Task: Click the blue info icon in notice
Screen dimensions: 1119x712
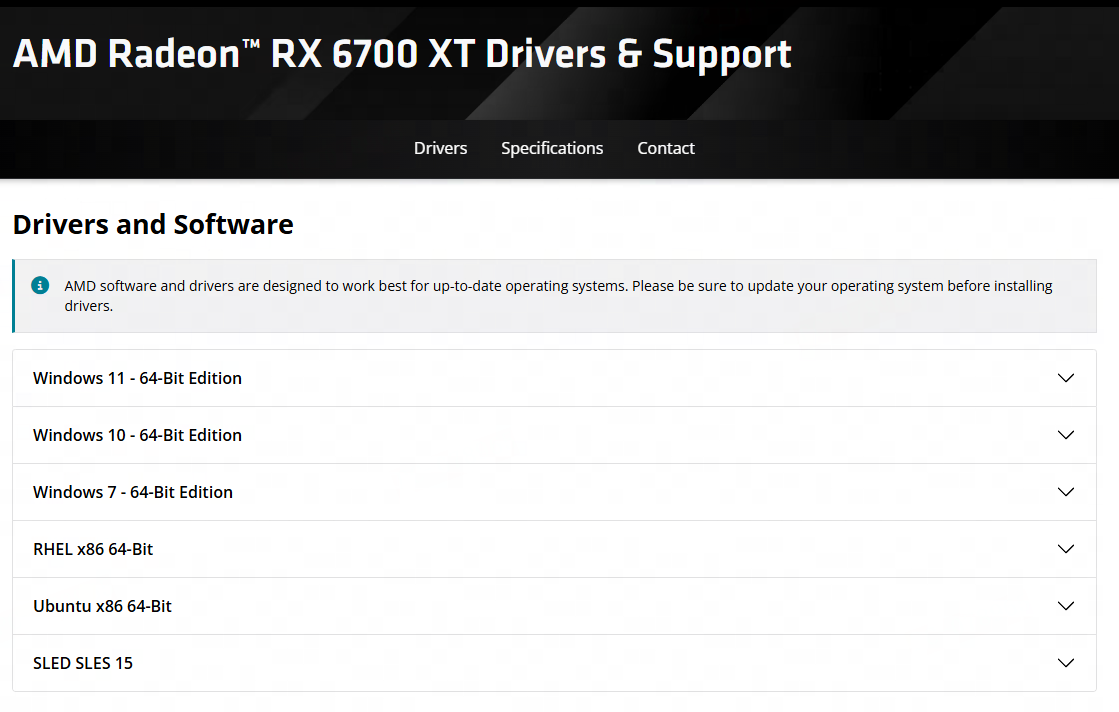Action: click(40, 285)
